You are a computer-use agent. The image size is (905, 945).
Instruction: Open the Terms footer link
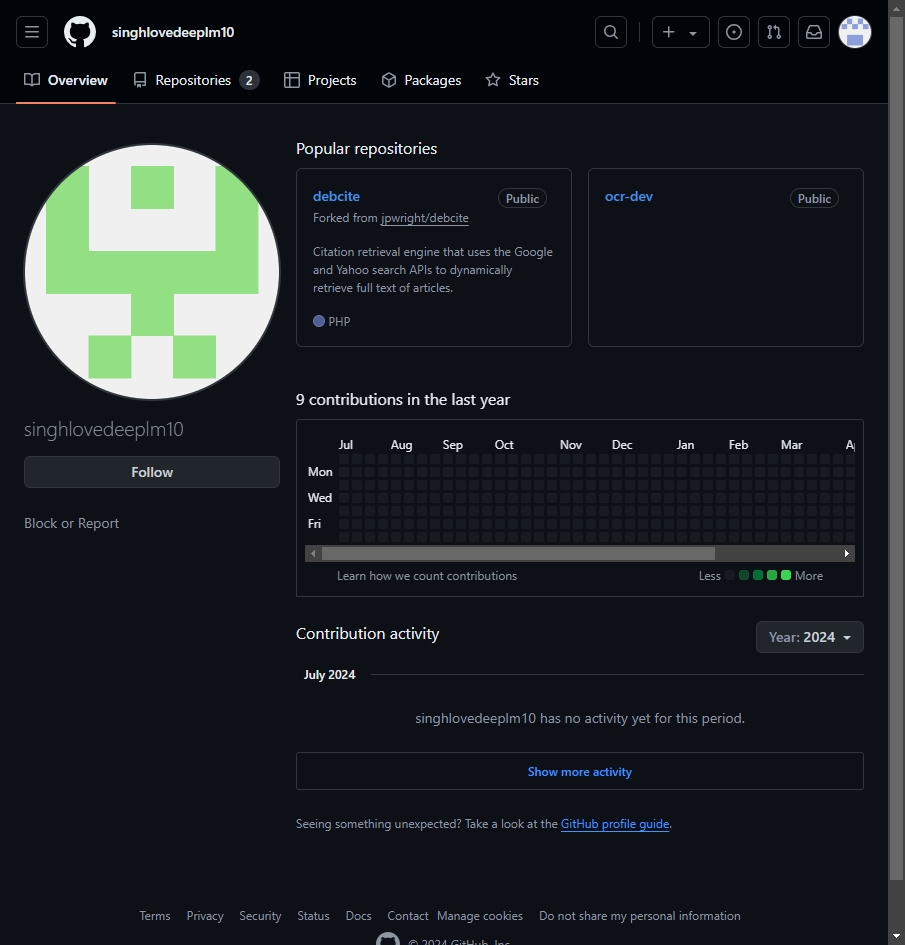[x=155, y=916]
